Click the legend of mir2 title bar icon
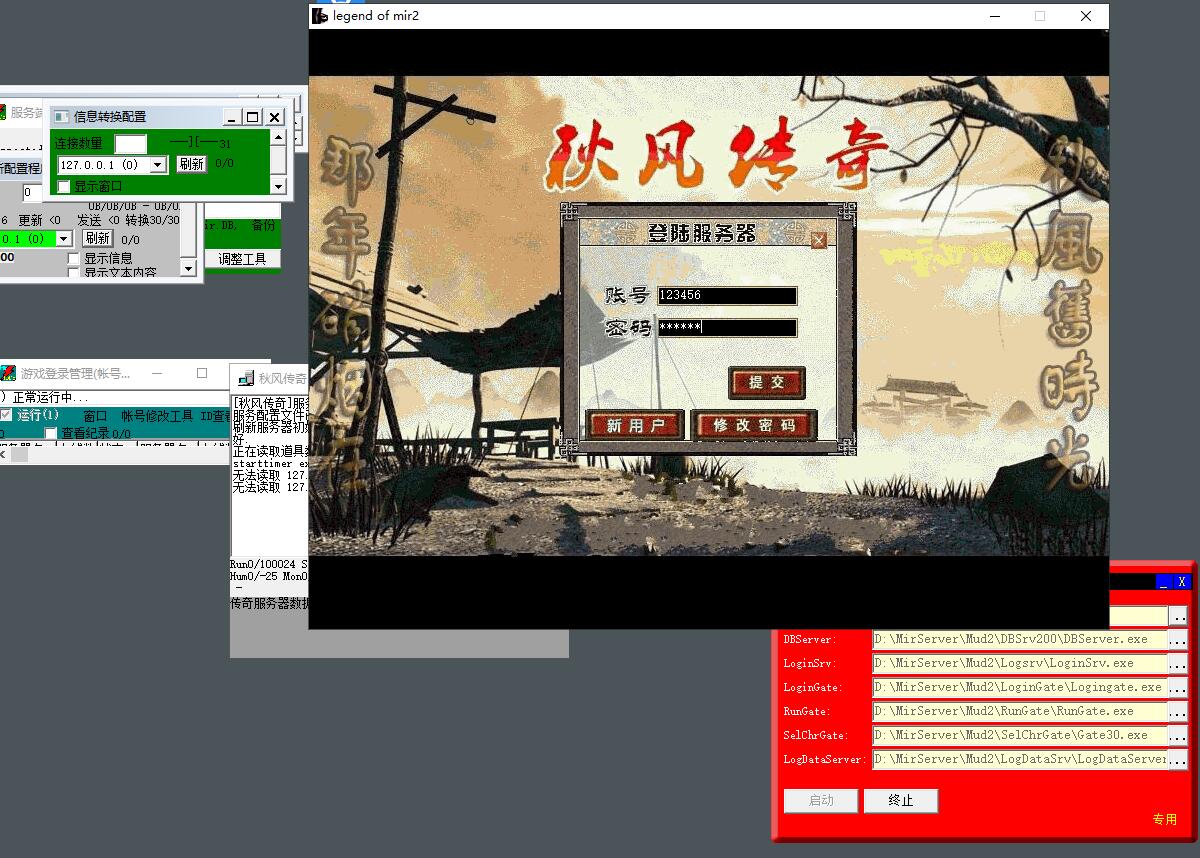The height and width of the screenshot is (858, 1200). [320, 16]
